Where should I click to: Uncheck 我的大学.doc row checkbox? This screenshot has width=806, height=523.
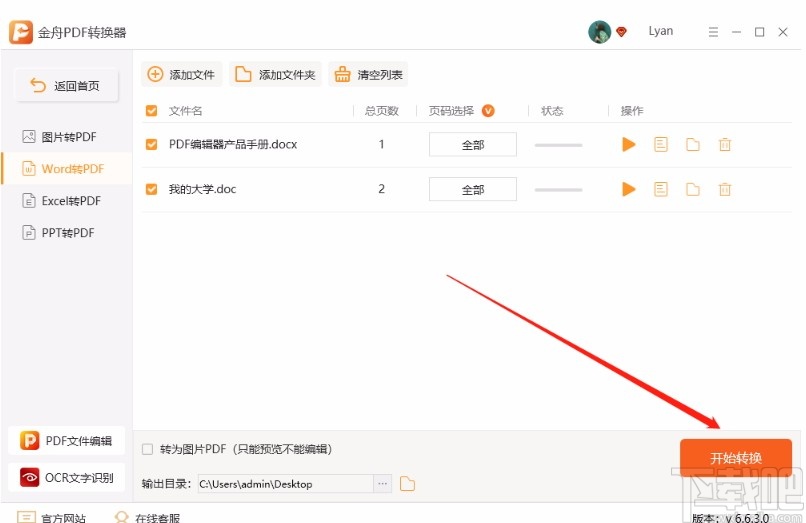[x=151, y=189]
